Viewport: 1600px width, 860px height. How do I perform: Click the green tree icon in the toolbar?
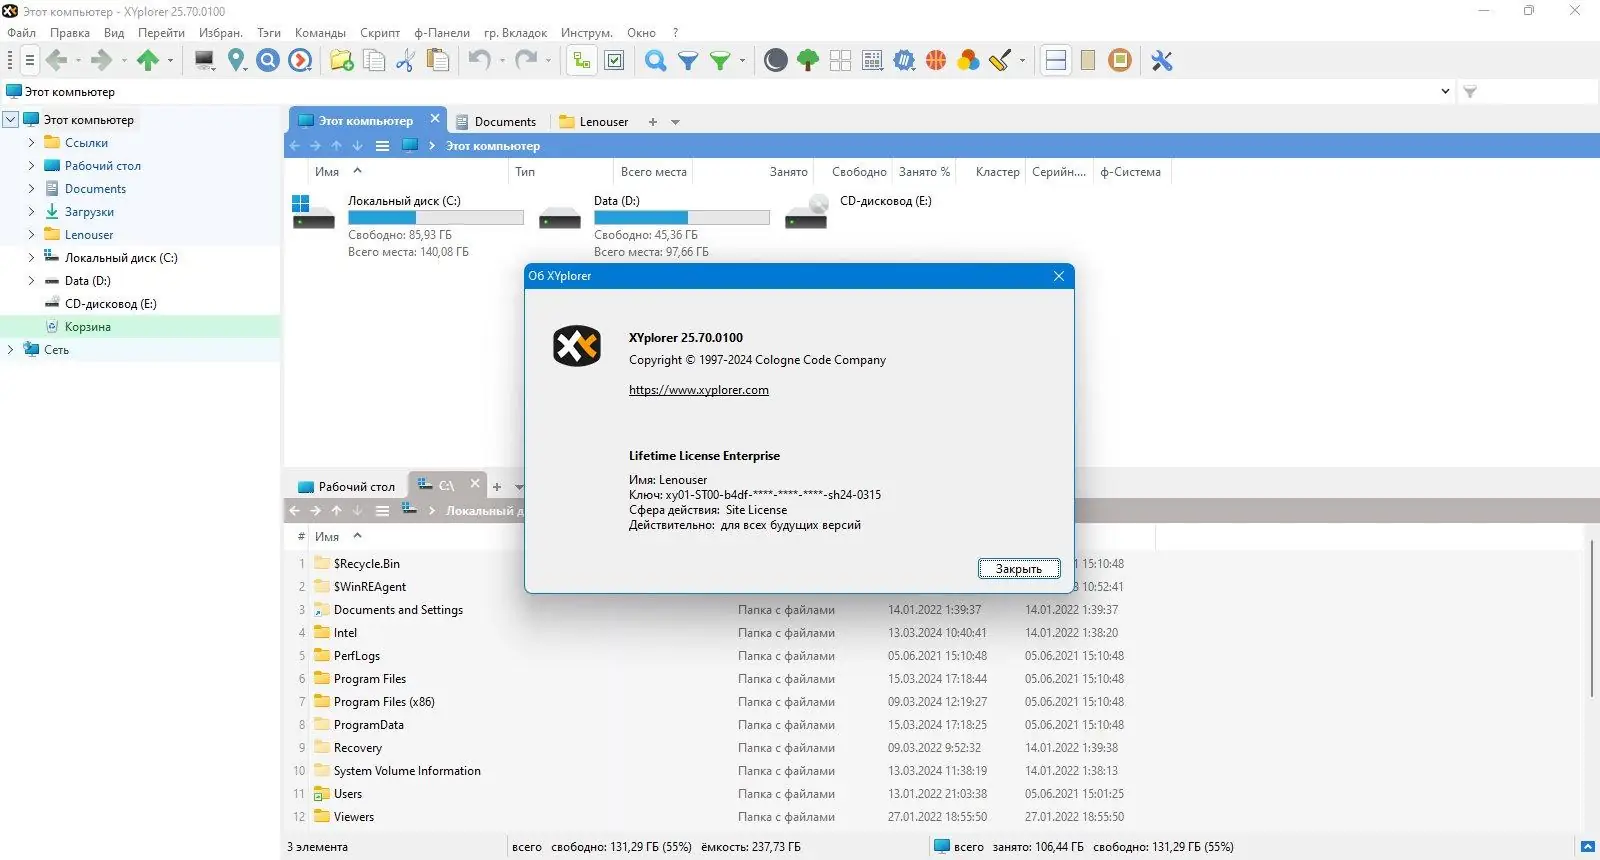pyautogui.click(x=808, y=61)
